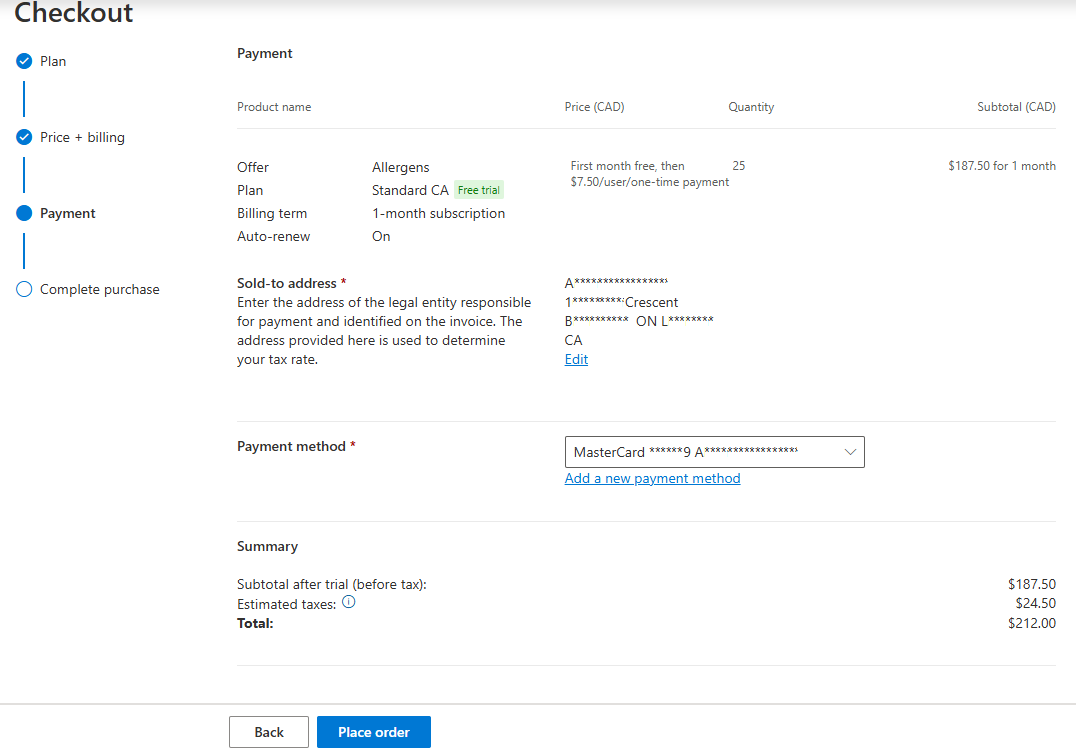Select the Payment step label
Screen dimensions: 1076x752
tap(68, 213)
